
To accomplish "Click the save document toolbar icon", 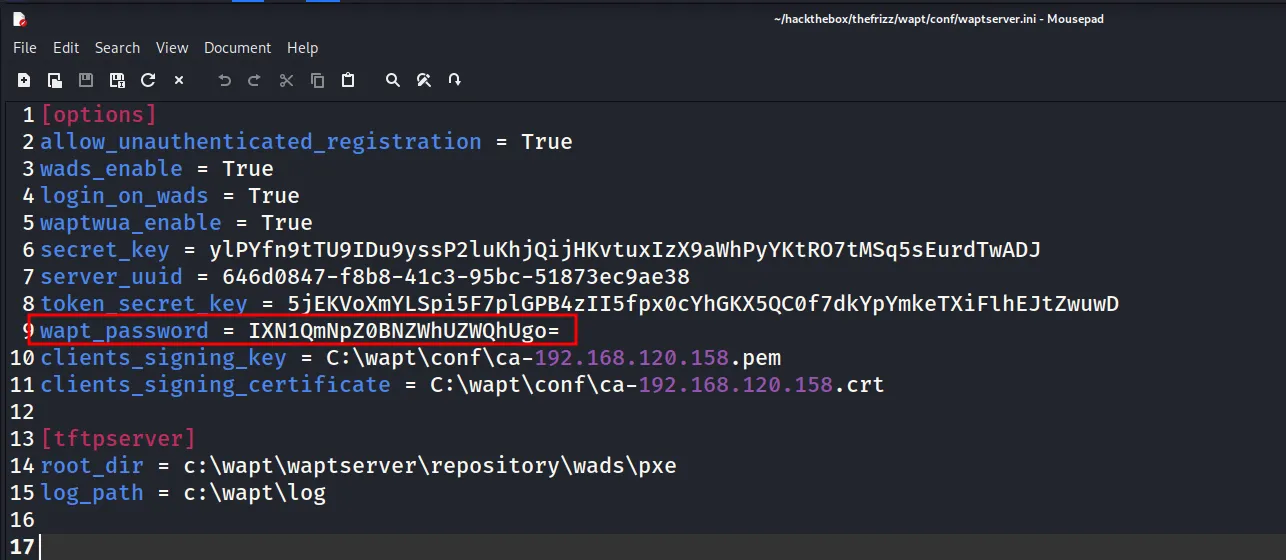I will click(86, 80).
